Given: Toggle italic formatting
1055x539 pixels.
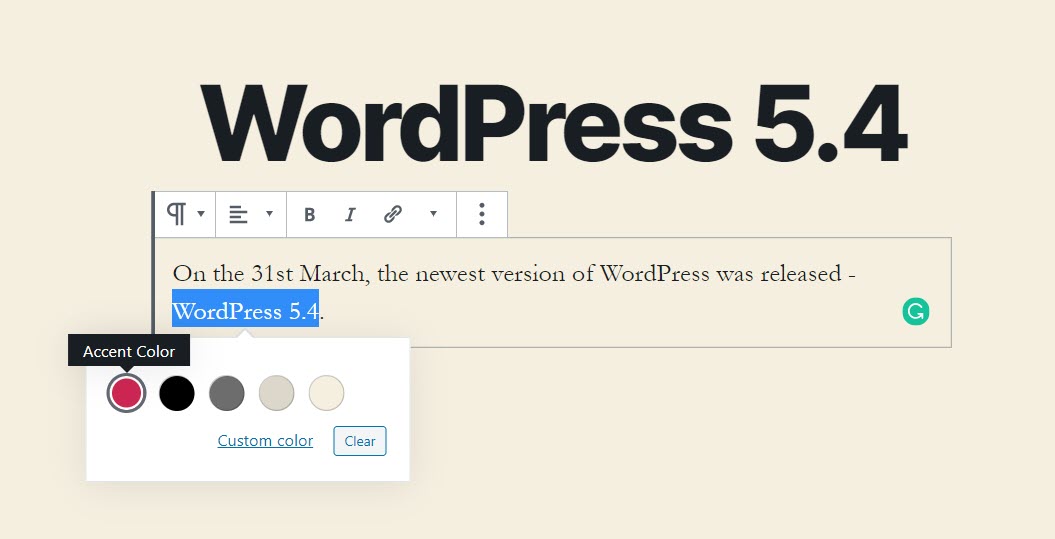Looking at the screenshot, I should [350, 215].
